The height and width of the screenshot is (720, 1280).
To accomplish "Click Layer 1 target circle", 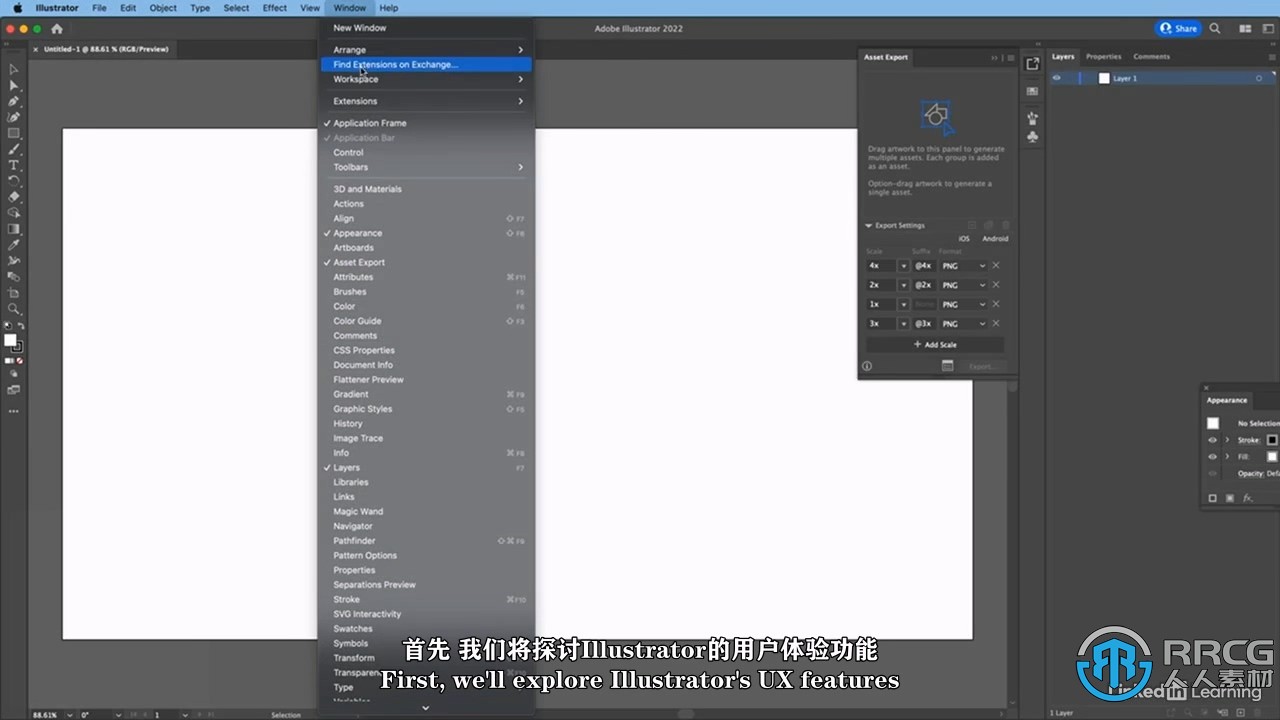I will [1259, 78].
